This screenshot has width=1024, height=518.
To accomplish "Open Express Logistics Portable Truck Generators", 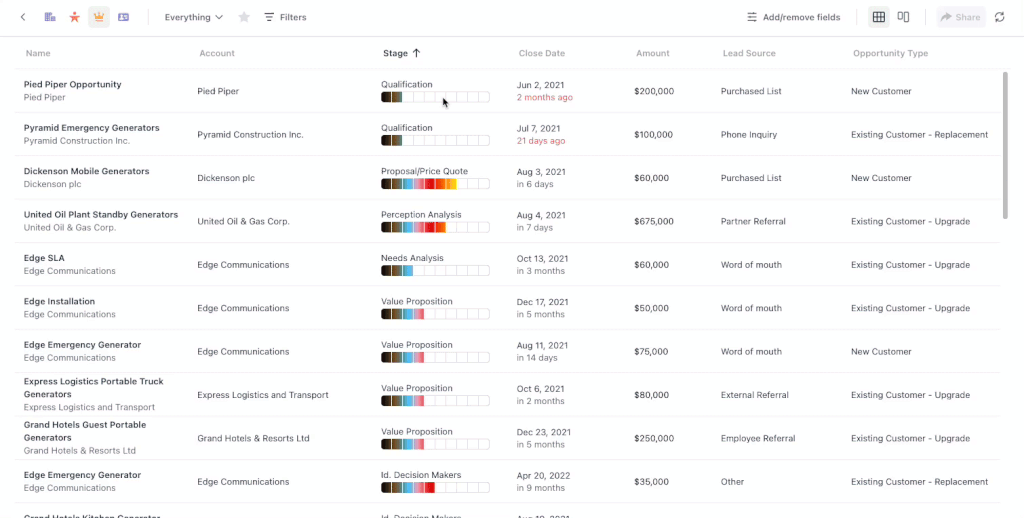I will click(93, 388).
